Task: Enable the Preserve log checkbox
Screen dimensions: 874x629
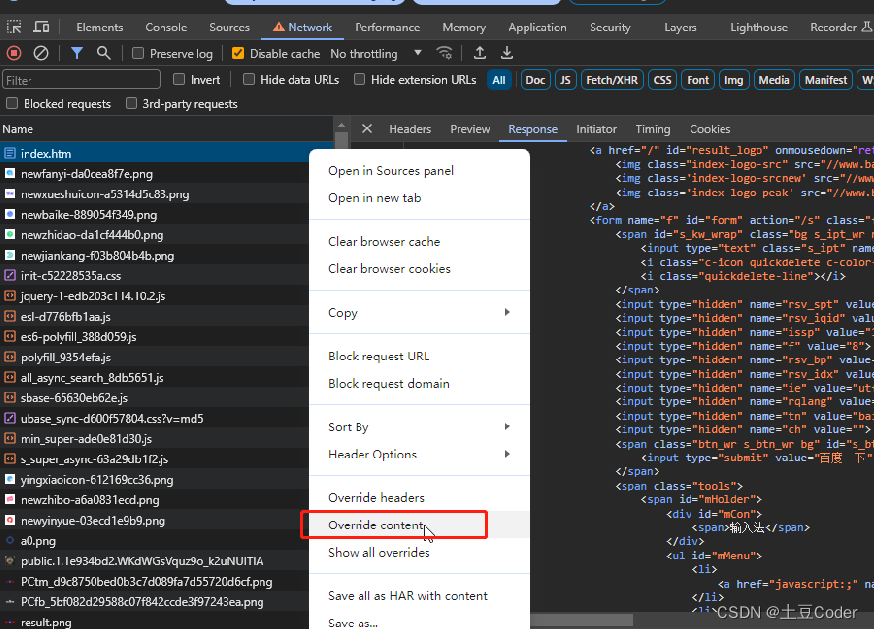Action: tap(138, 53)
